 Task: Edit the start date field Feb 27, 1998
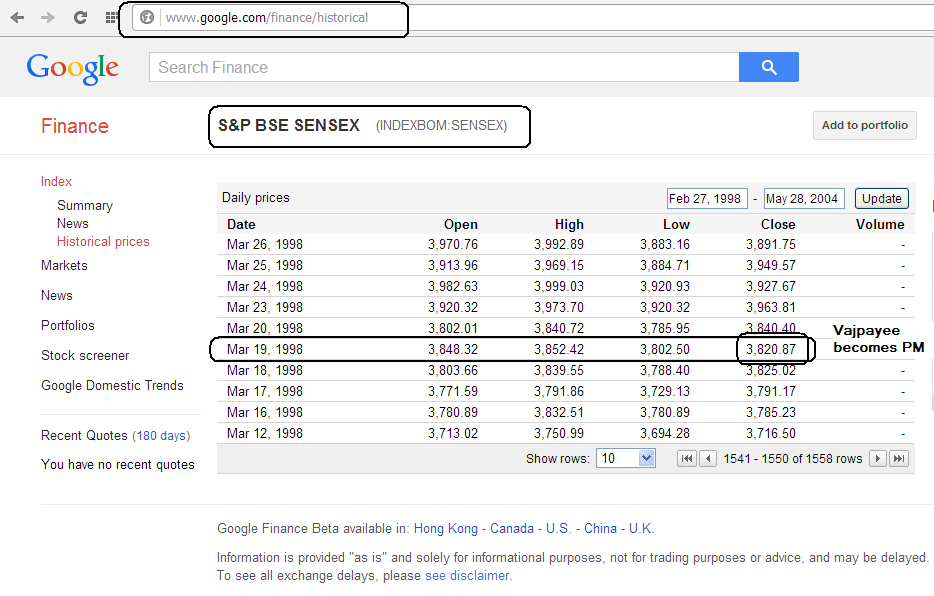pos(706,199)
